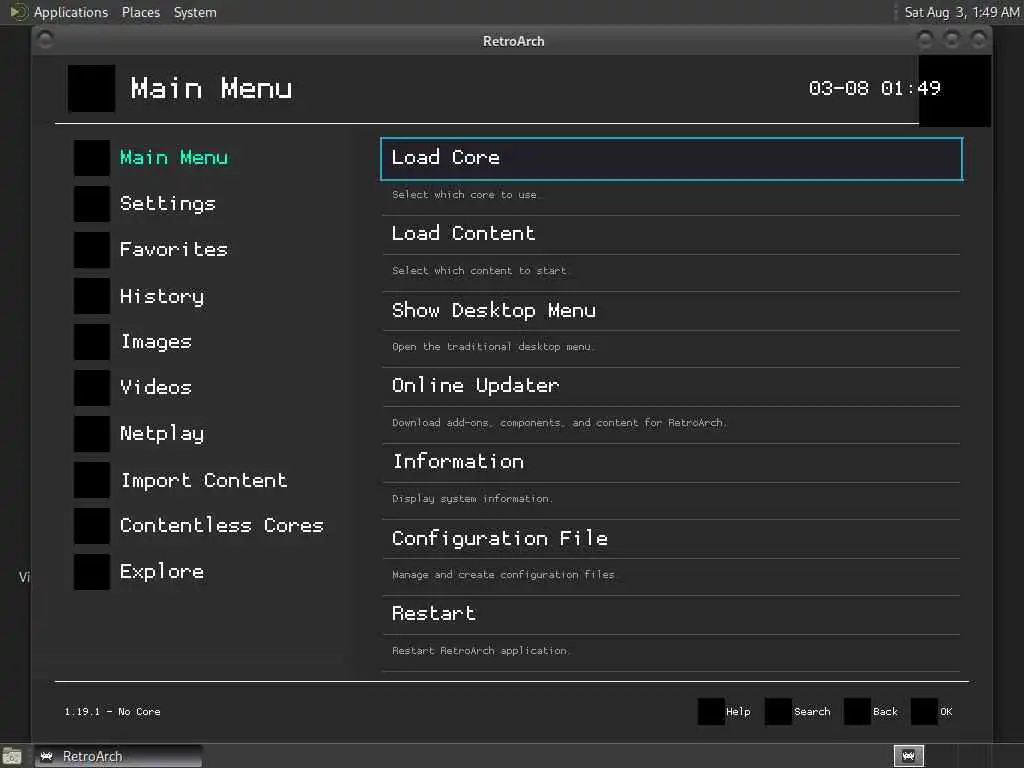This screenshot has width=1024, height=768.
Task: Click the OK label in footer
Action: pyautogui.click(x=946, y=712)
